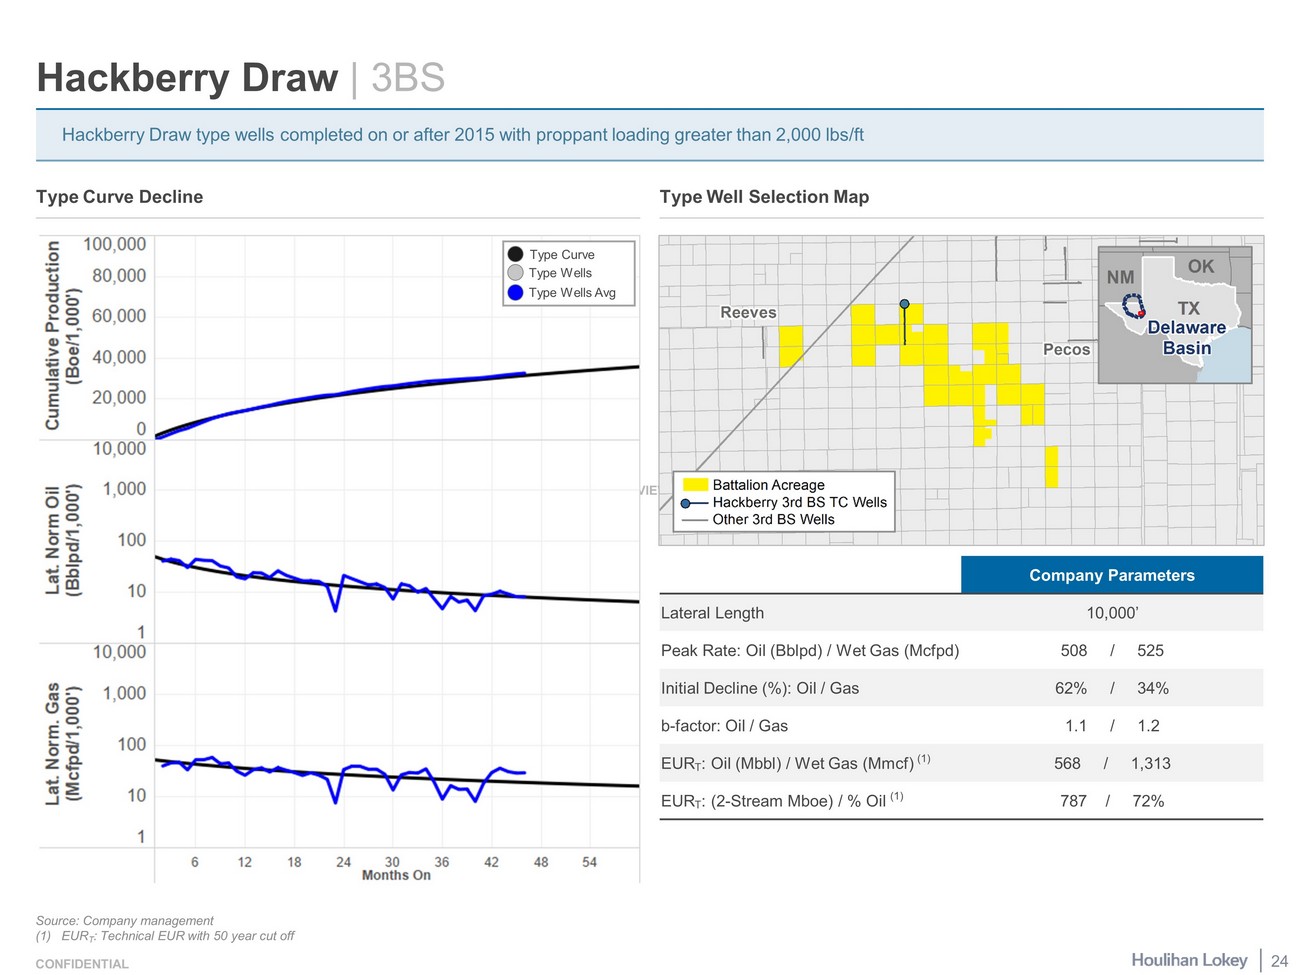The width and height of the screenshot is (1300, 975).
Task: Click the black Type Curve legend dot
Action: [x=515, y=254]
